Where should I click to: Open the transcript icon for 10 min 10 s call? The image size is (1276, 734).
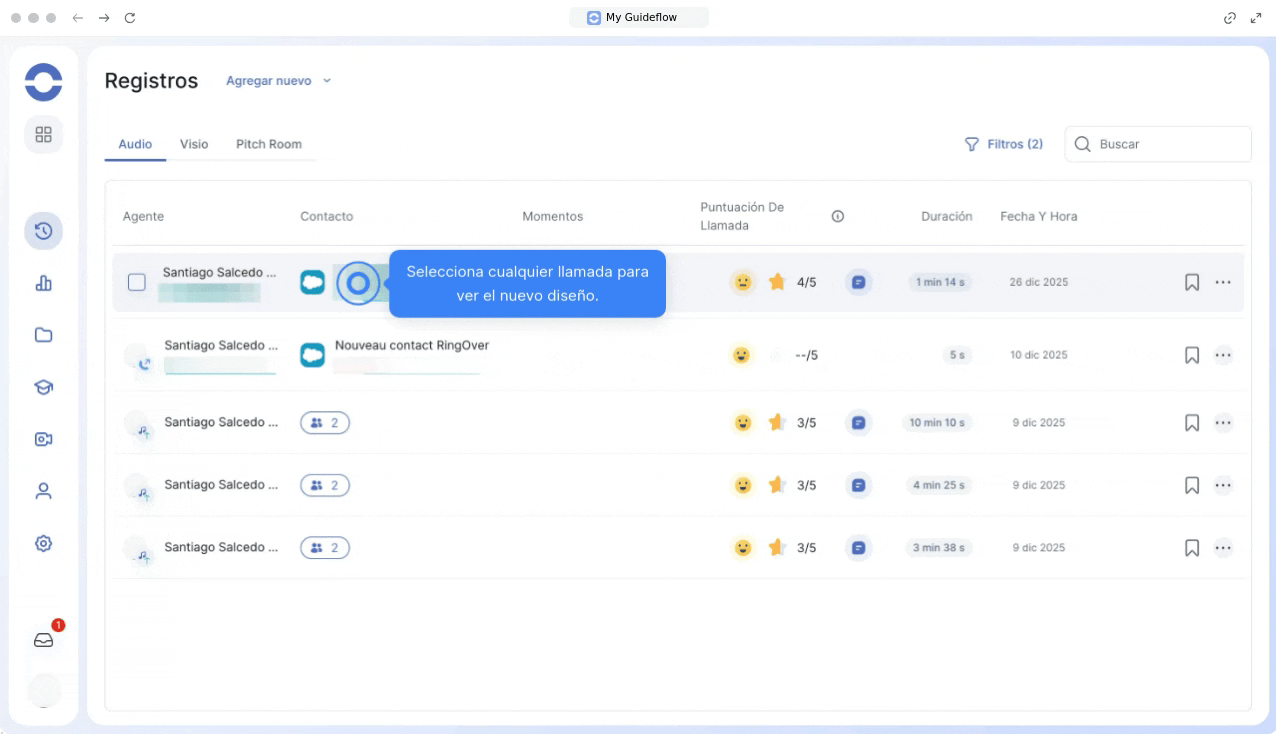858,423
